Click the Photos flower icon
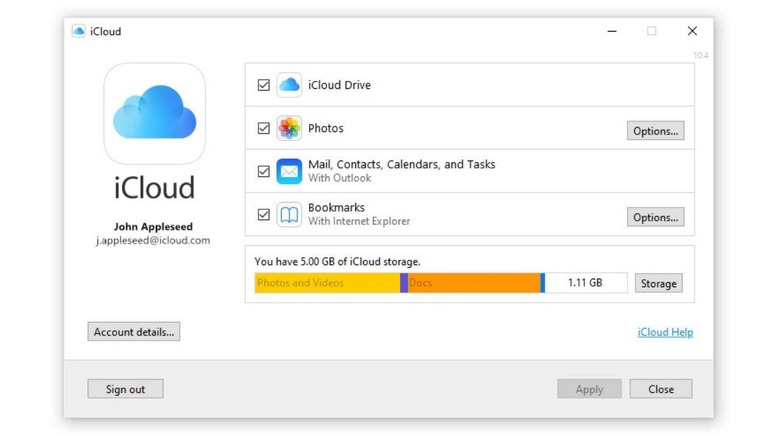780x438 pixels. (x=289, y=129)
